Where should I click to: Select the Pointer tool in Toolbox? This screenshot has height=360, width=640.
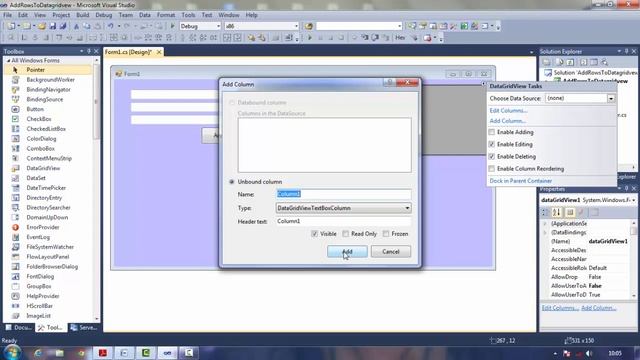click(x=36, y=70)
